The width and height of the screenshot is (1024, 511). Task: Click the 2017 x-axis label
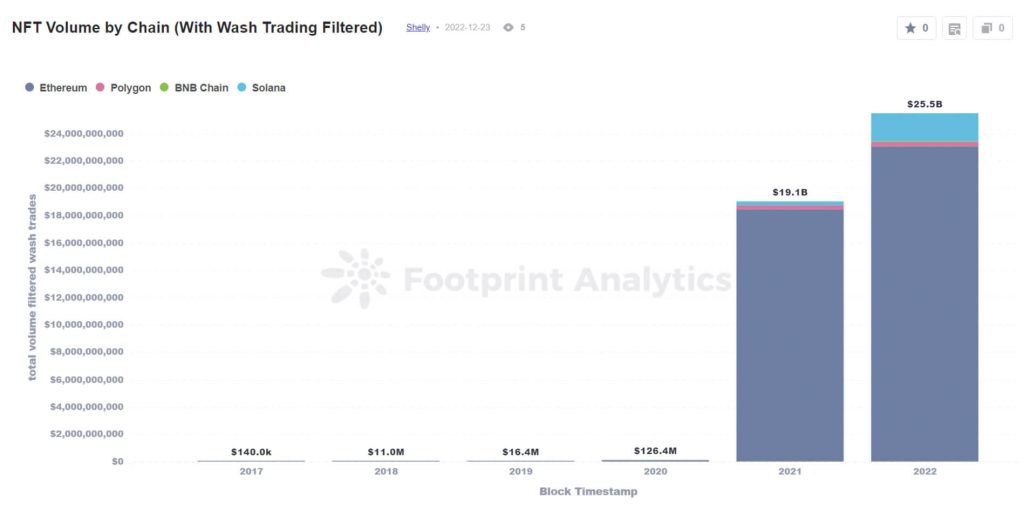251,471
